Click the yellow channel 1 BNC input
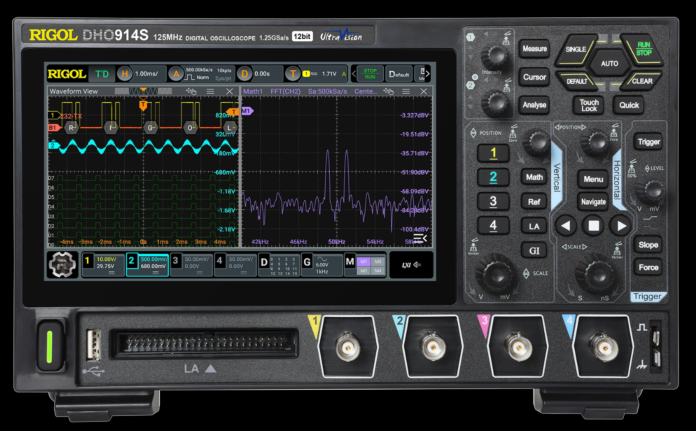Viewport: 696px width, 431px height. [x=348, y=347]
